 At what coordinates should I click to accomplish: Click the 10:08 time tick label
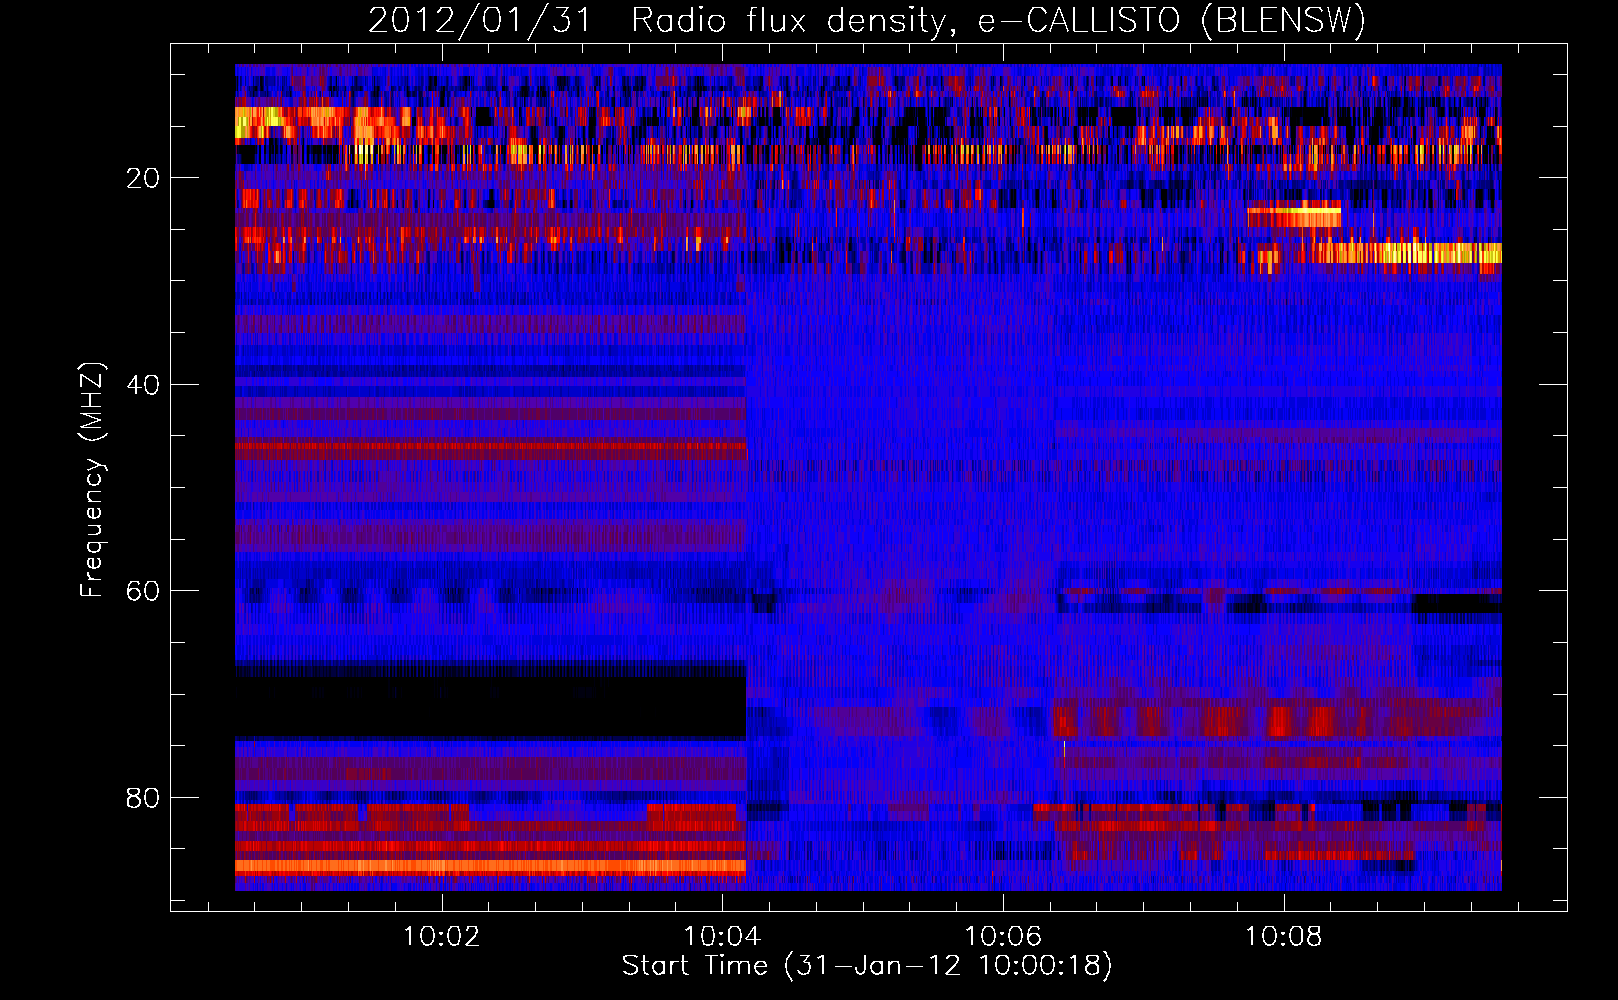[x=1284, y=937]
